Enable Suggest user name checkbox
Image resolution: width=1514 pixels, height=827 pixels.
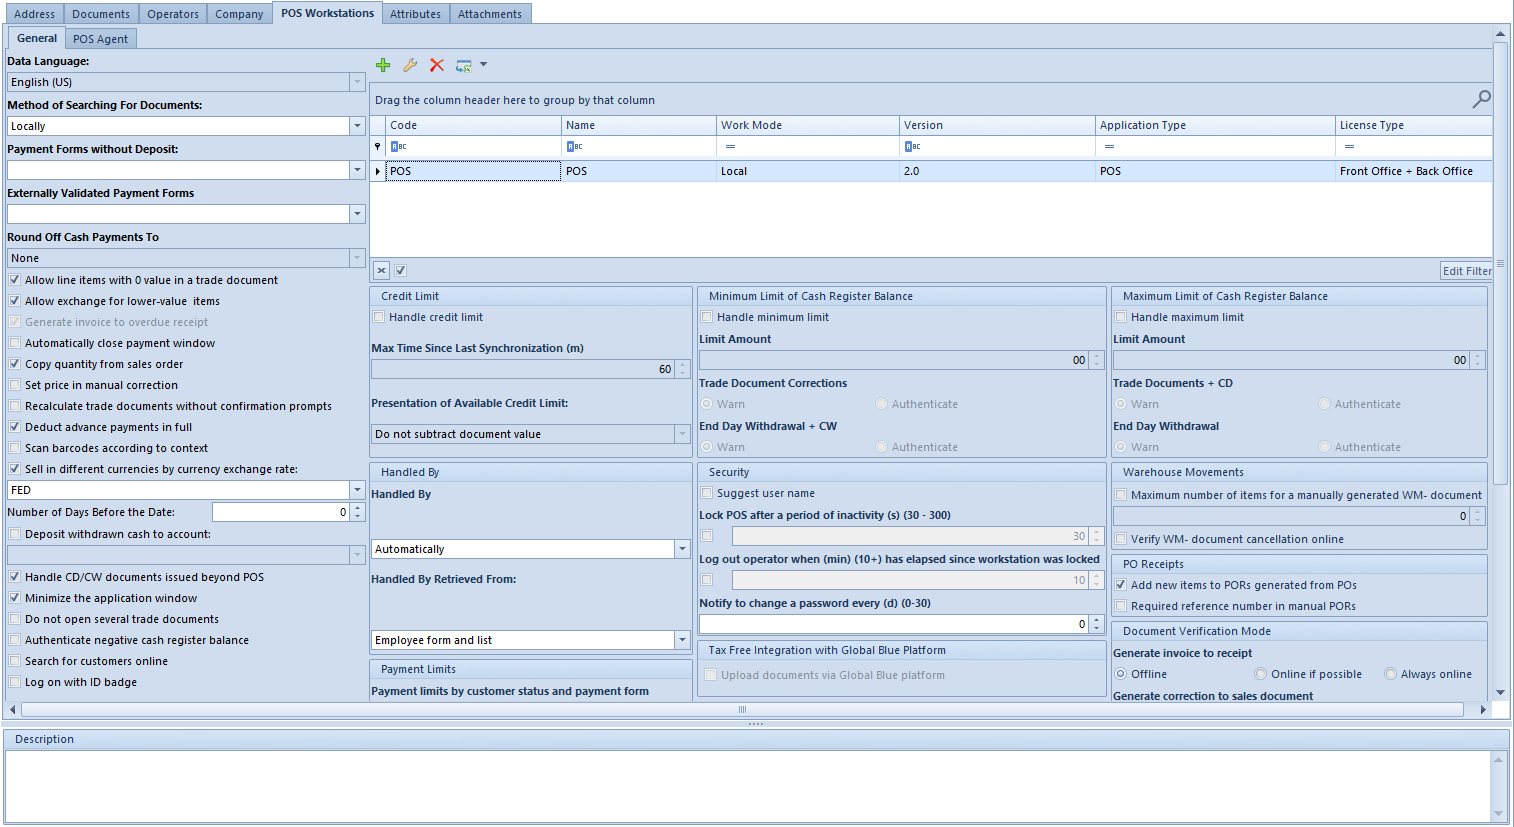707,493
